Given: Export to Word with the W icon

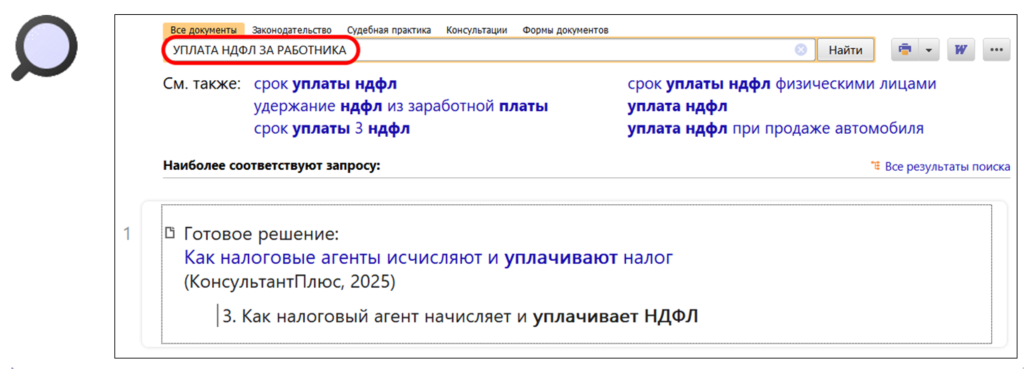Looking at the screenshot, I should click(961, 50).
